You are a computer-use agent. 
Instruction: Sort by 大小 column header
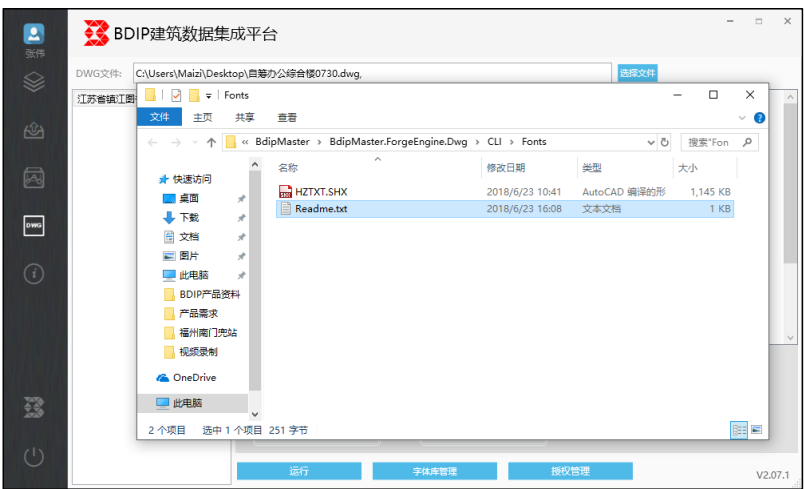click(x=705, y=168)
